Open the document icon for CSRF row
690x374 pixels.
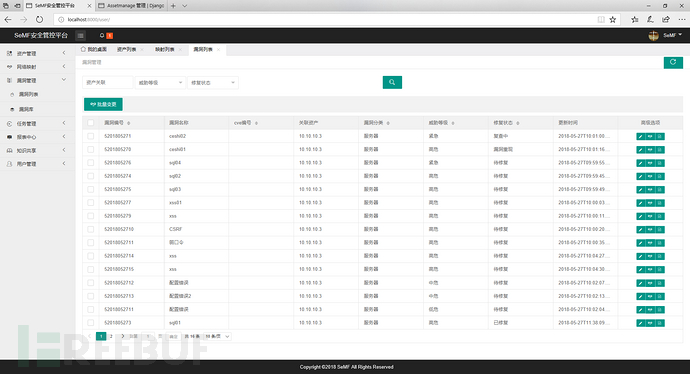[660, 230]
